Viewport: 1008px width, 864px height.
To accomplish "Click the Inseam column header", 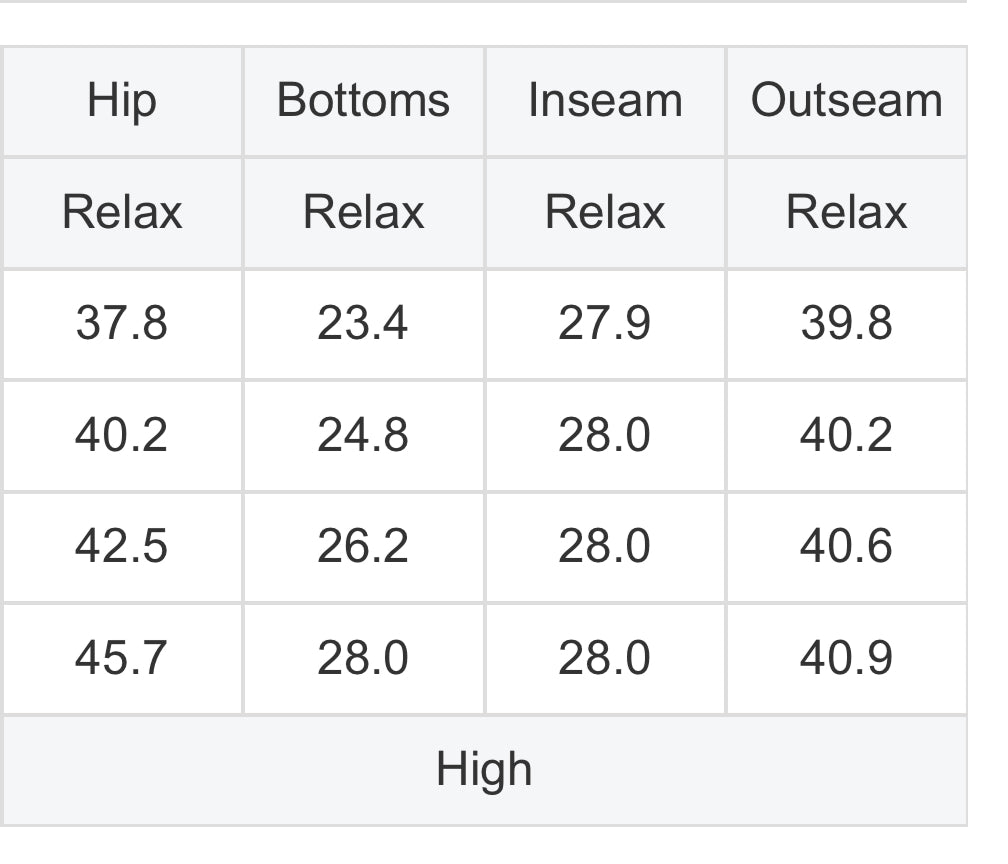I will pyautogui.click(x=605, y=101).
